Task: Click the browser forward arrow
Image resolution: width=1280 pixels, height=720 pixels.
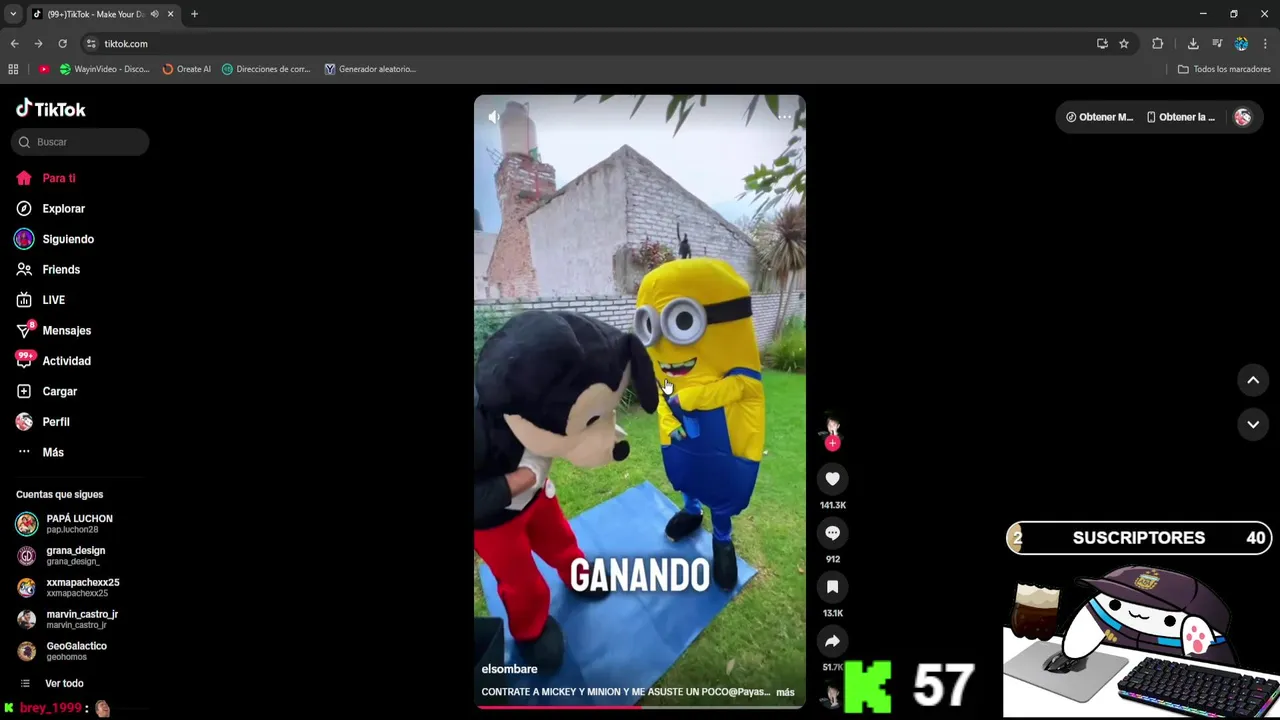Action: 38,44
